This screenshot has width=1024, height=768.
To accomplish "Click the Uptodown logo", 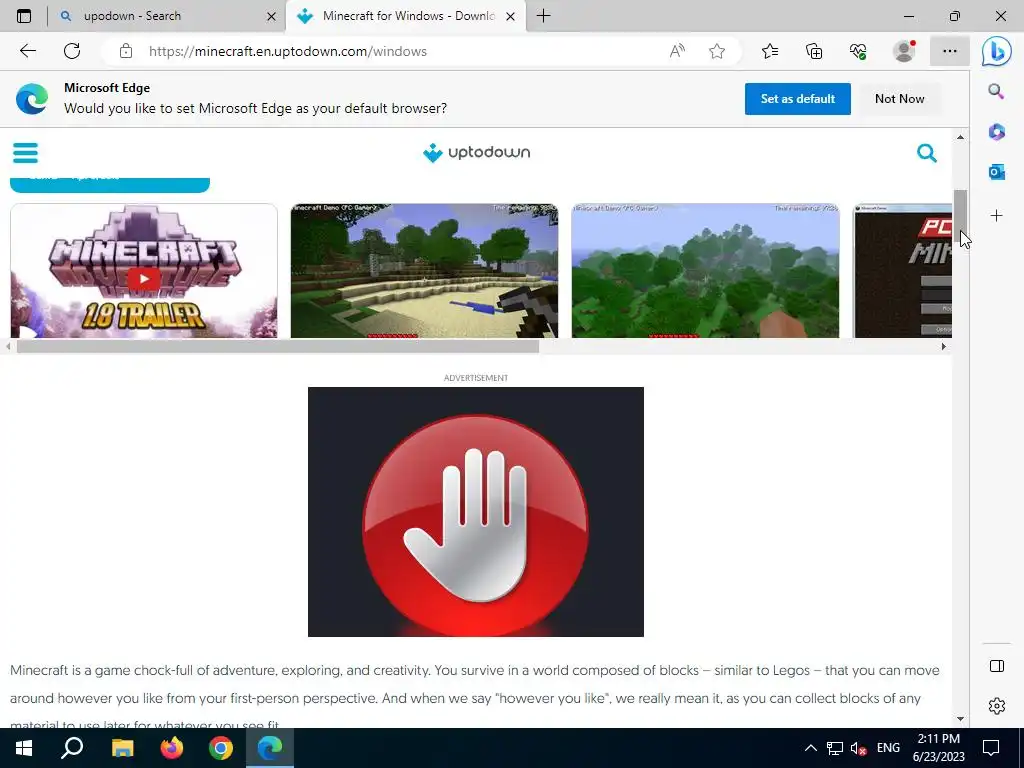I will point(476,153).
